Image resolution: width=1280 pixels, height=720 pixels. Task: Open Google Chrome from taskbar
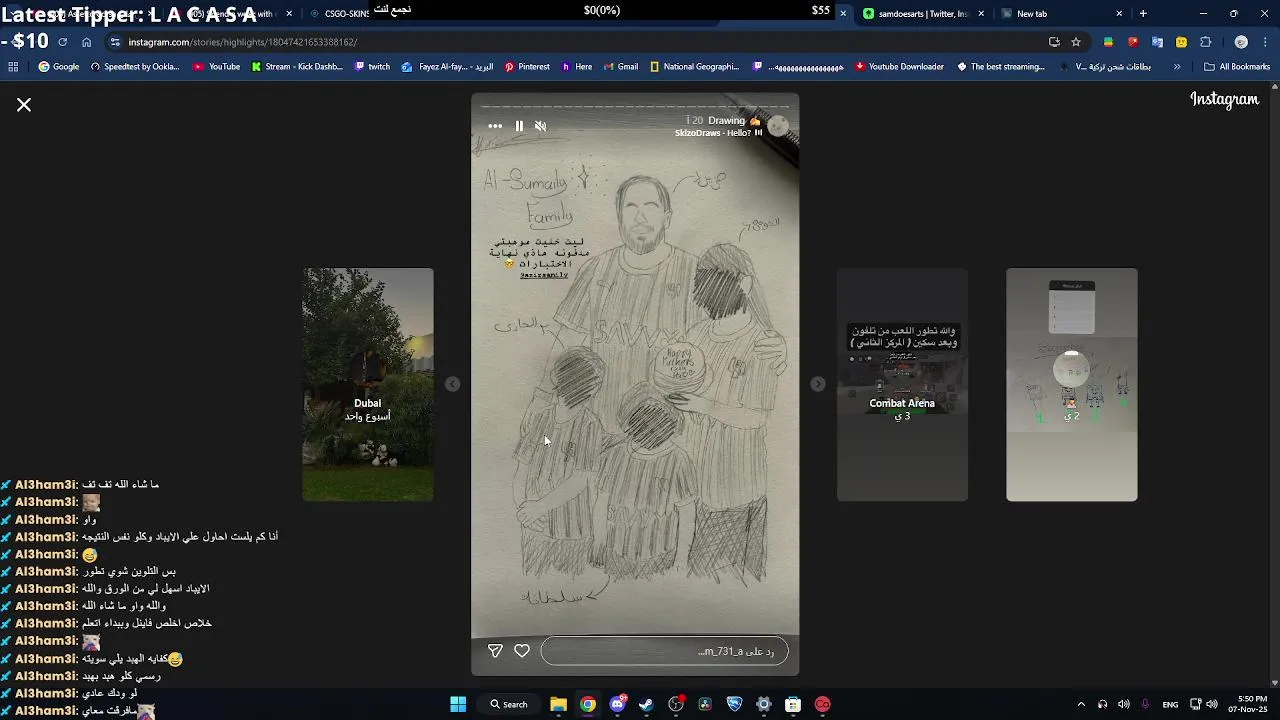pos(588,704)
